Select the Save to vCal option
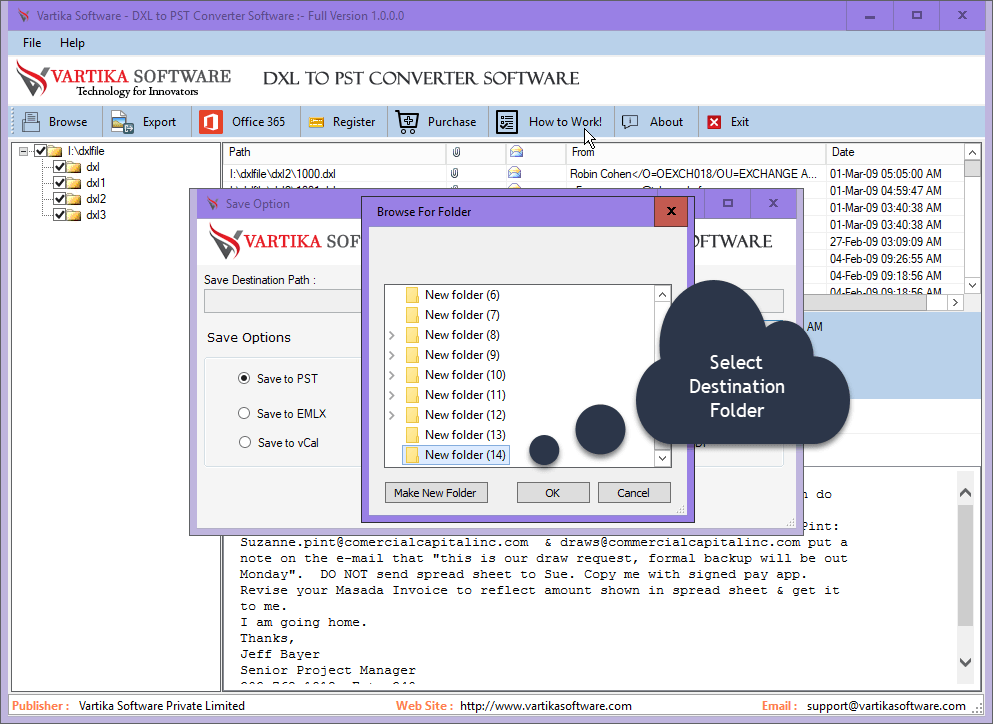 244,442
